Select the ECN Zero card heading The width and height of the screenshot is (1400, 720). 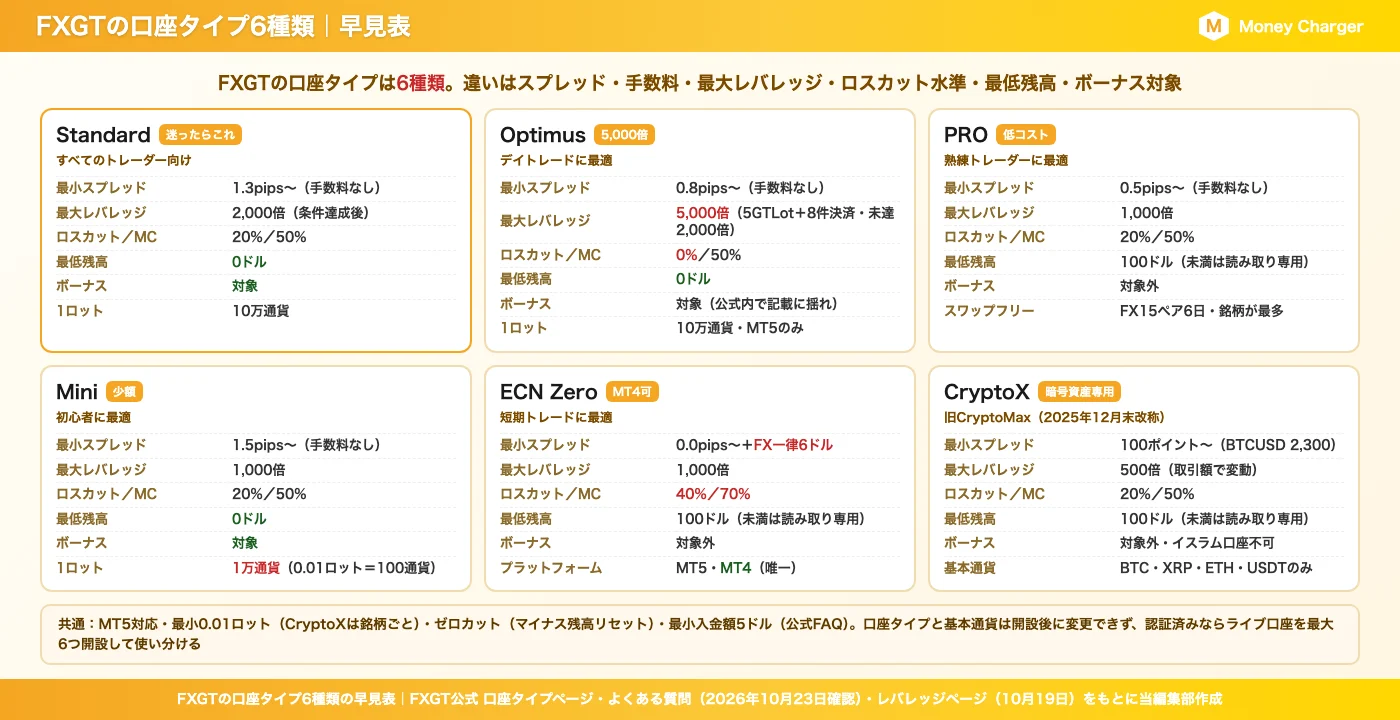point(548,392)
